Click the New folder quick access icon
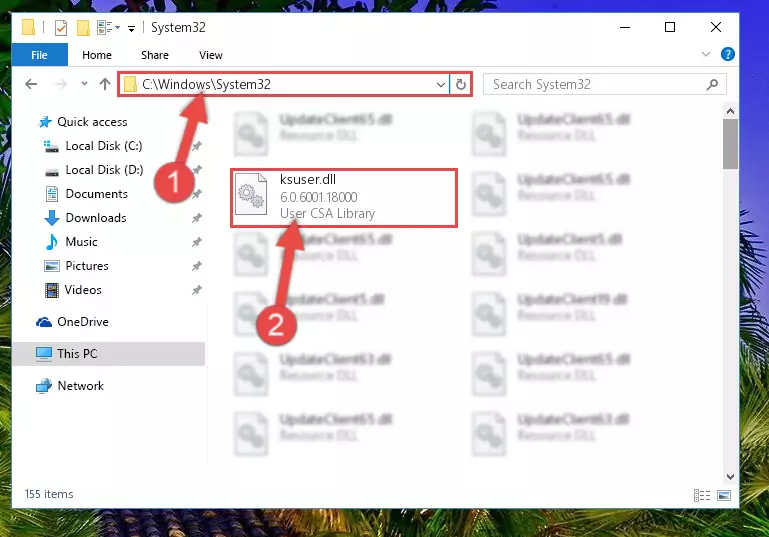Screen dimensions: 769x537 83,28
